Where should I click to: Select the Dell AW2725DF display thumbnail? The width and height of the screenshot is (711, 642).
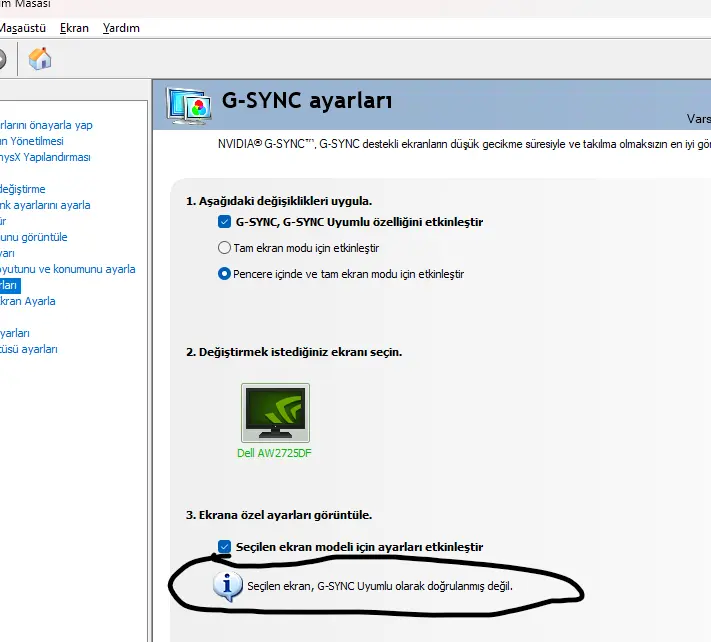(275, 413)
